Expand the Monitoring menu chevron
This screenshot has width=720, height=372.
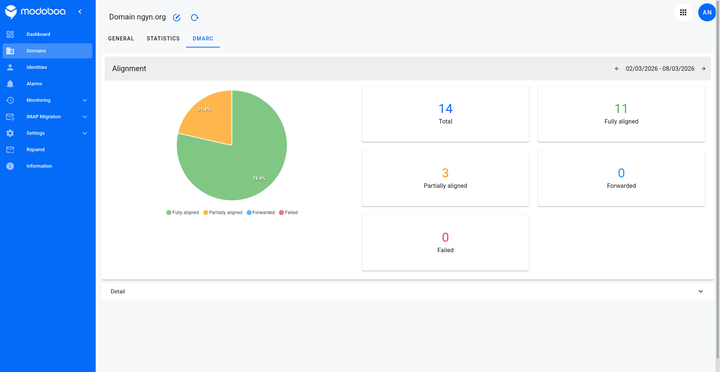click(x=84, y=100)
